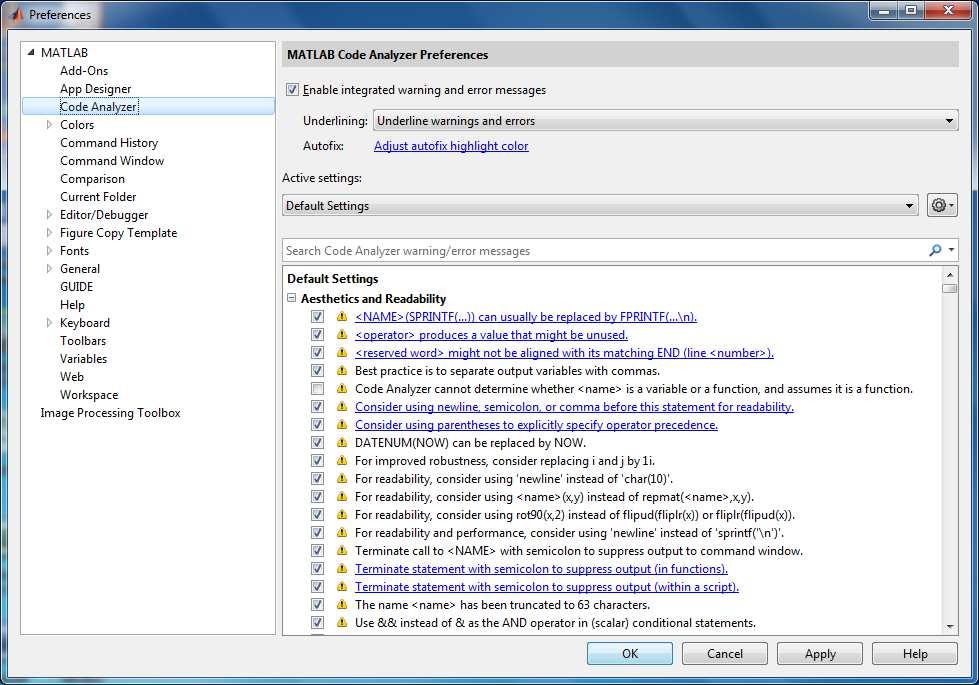Screen dimensions: 979x685
Task: Click warning icon beside 'Best practice' message
Action: [x=342, y=370]
